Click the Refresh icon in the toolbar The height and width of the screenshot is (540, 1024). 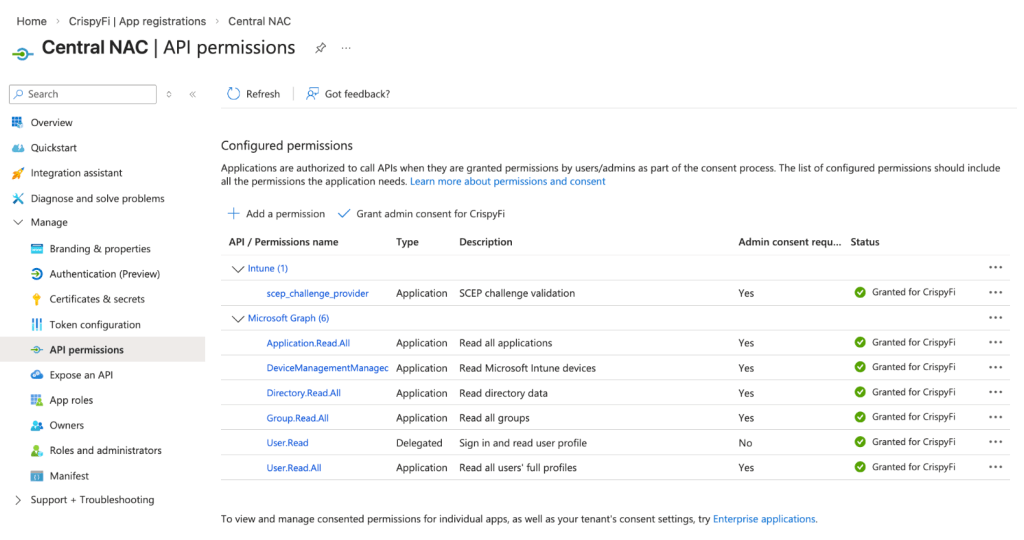pos(234,94)
